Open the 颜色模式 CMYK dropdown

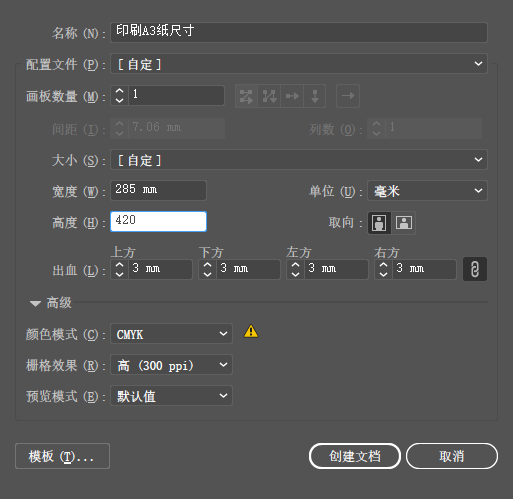point(171,334)
